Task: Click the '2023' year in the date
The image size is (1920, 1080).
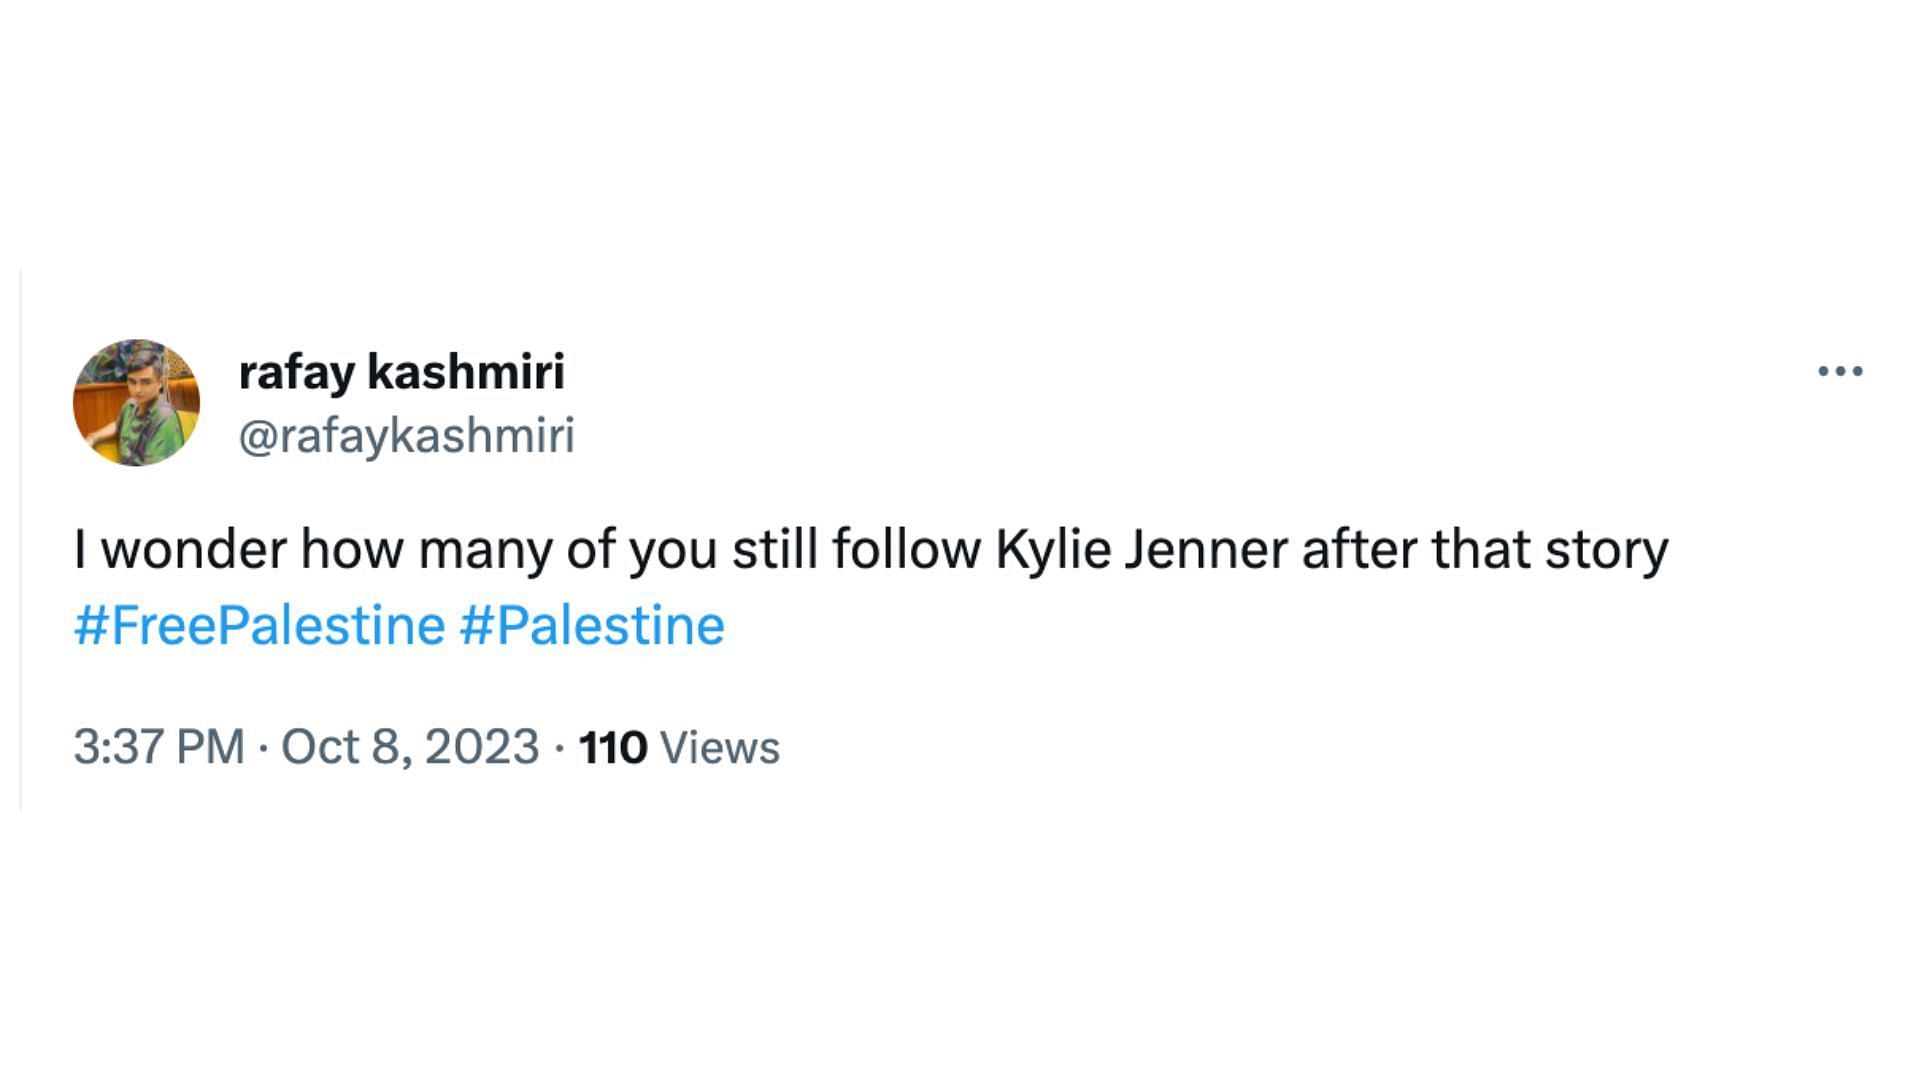Action: [x=482, y=747]
